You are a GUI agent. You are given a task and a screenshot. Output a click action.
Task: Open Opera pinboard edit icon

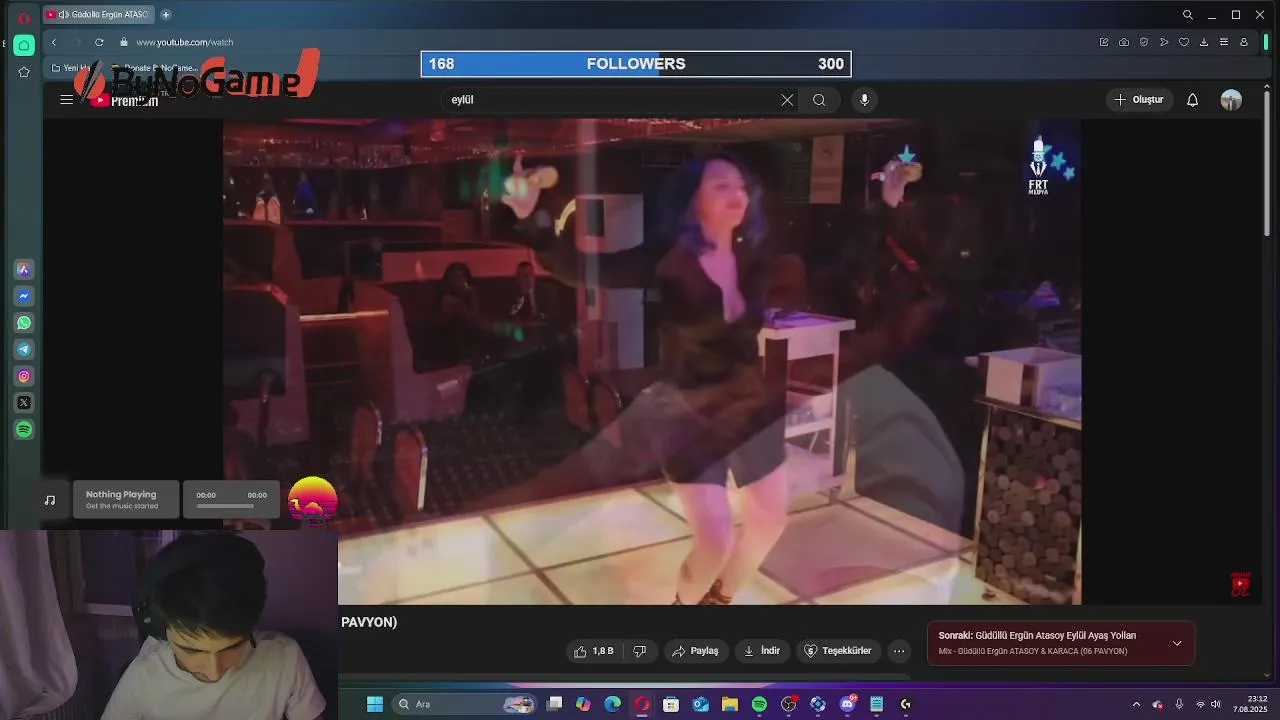tap(1104, 42)
